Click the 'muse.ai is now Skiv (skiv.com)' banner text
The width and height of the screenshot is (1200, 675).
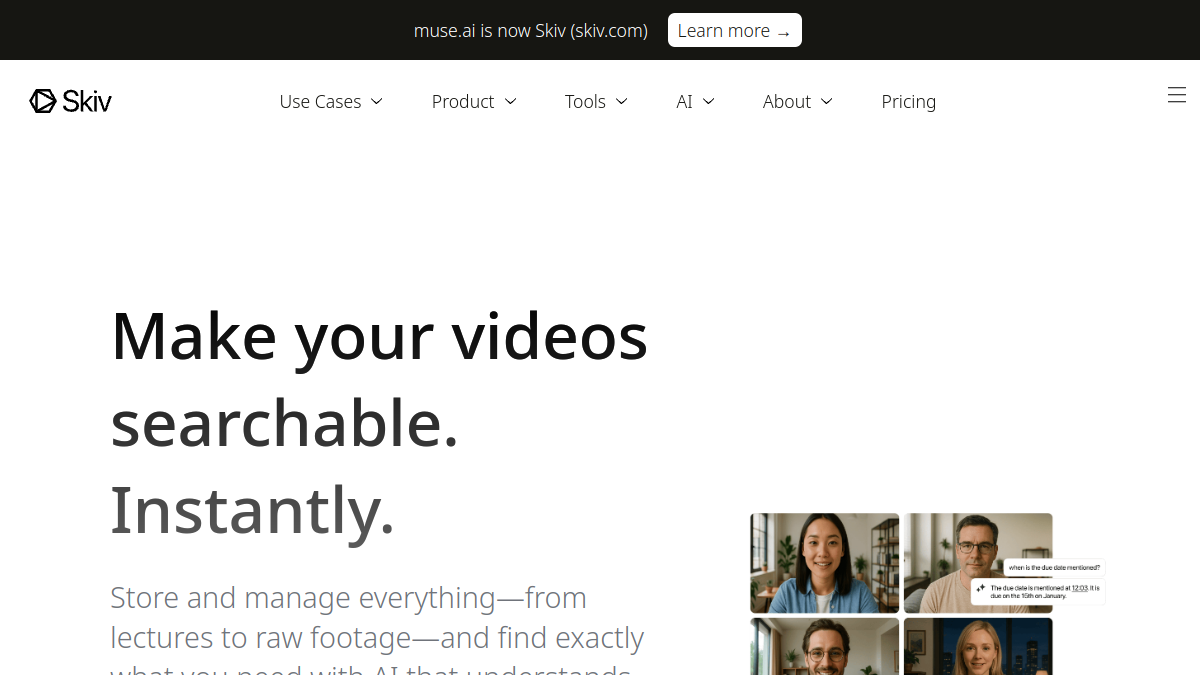coord(531,30)
